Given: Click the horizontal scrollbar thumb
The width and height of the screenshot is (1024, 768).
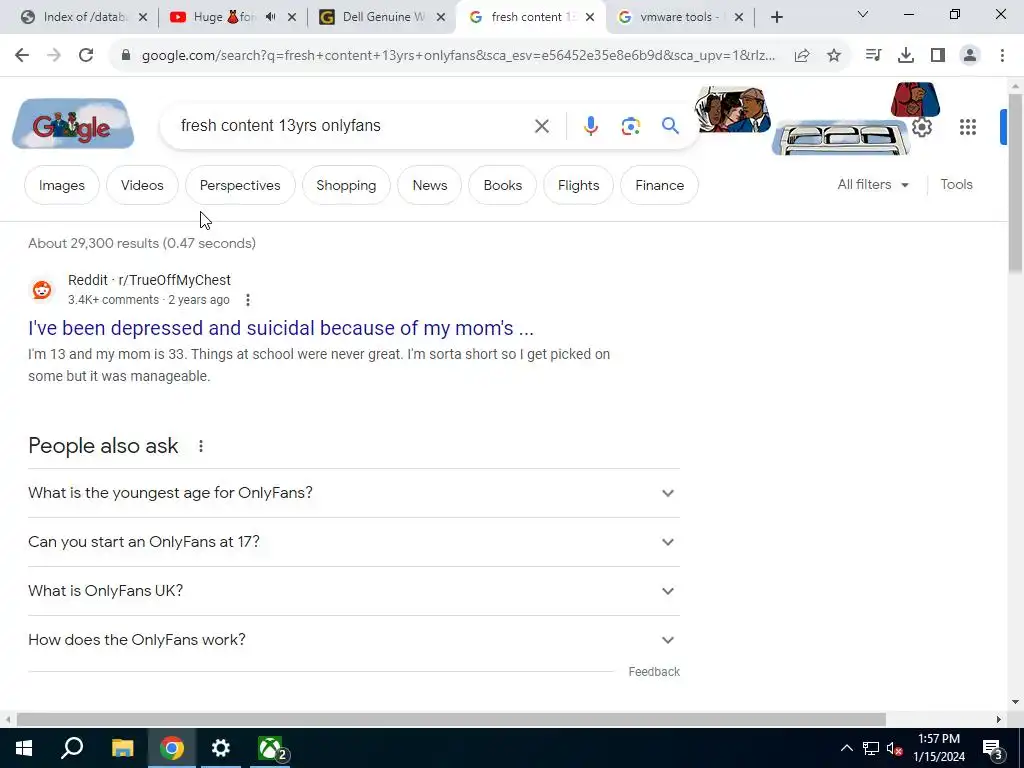Looking at the screenshot, I should pos(451,720).
